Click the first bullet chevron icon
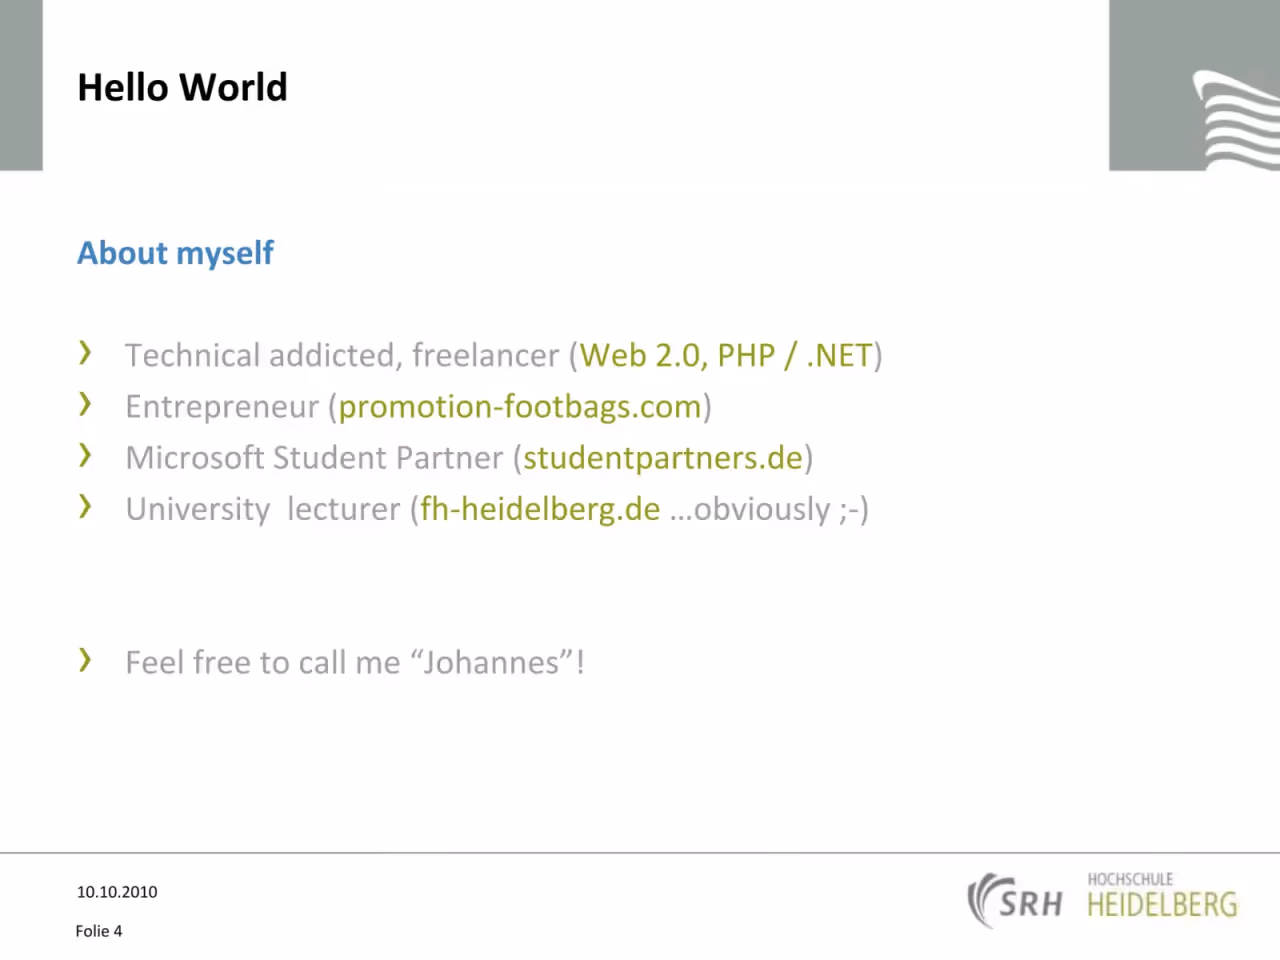1280x960 pixels. 86,352
